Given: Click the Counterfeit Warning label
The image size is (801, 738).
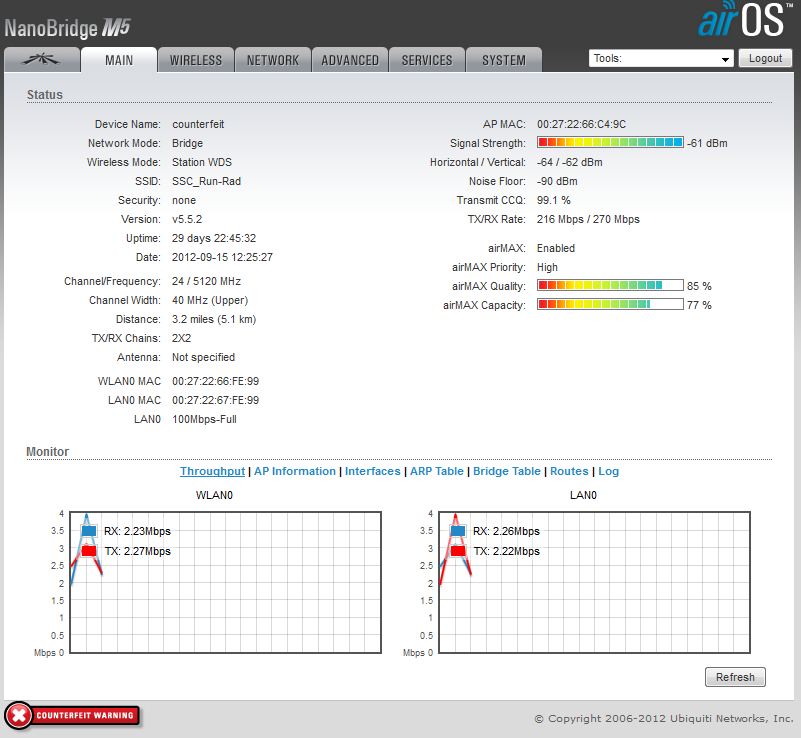Looking at the screenshot, I should [x=85, y=716].
